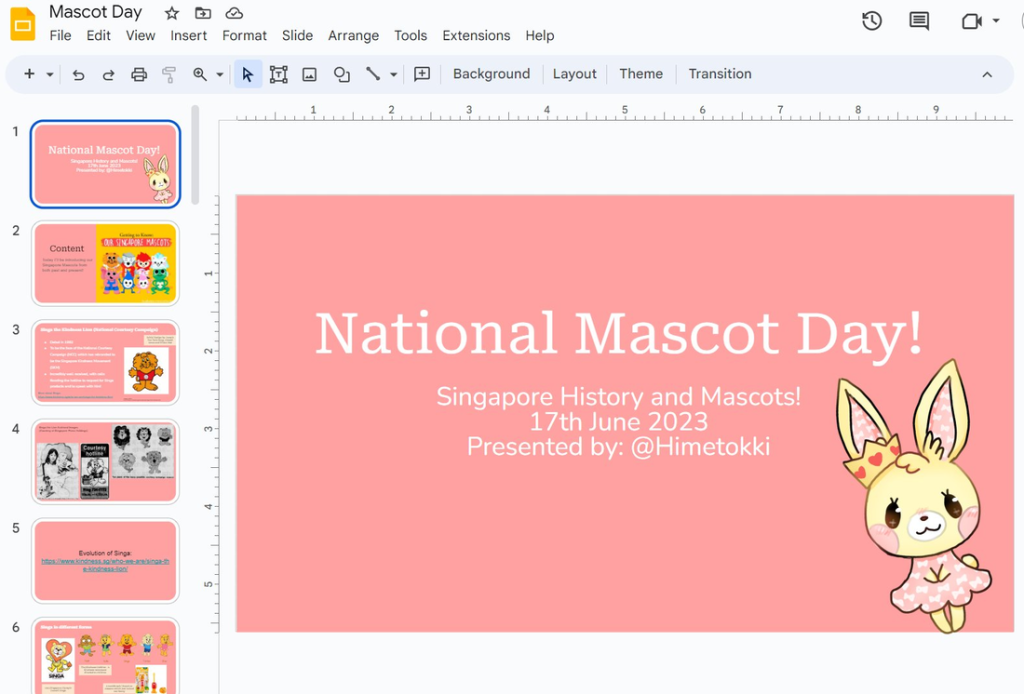Screen dimensions: 1024x694
Task: Open the Arrange menu
Action: [353, 35]
